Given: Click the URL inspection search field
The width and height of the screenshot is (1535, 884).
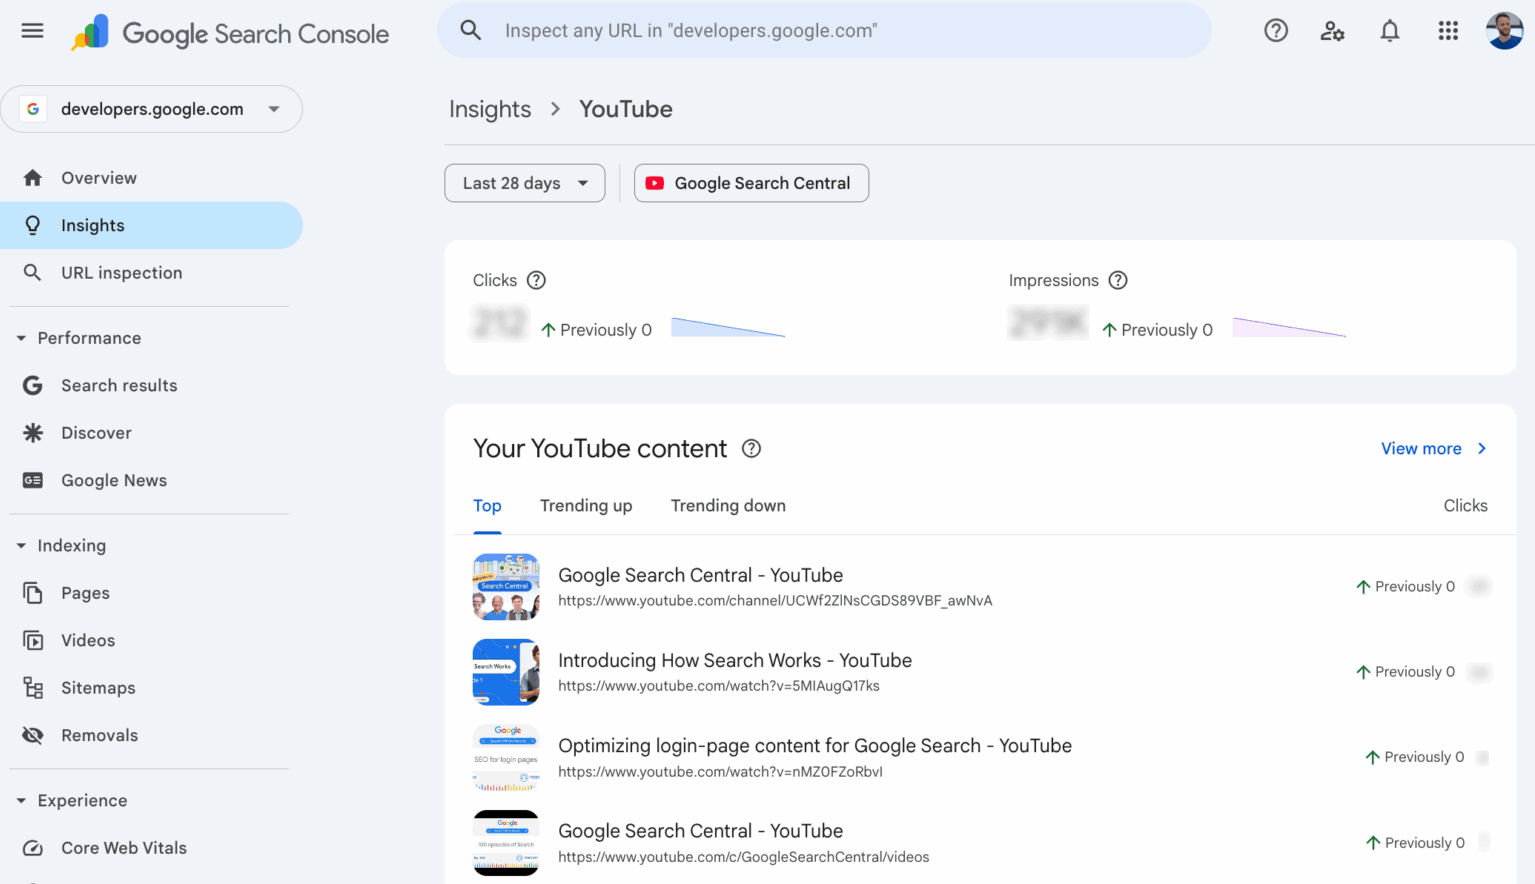Looking at the screenshot, I should pos(824,31).
